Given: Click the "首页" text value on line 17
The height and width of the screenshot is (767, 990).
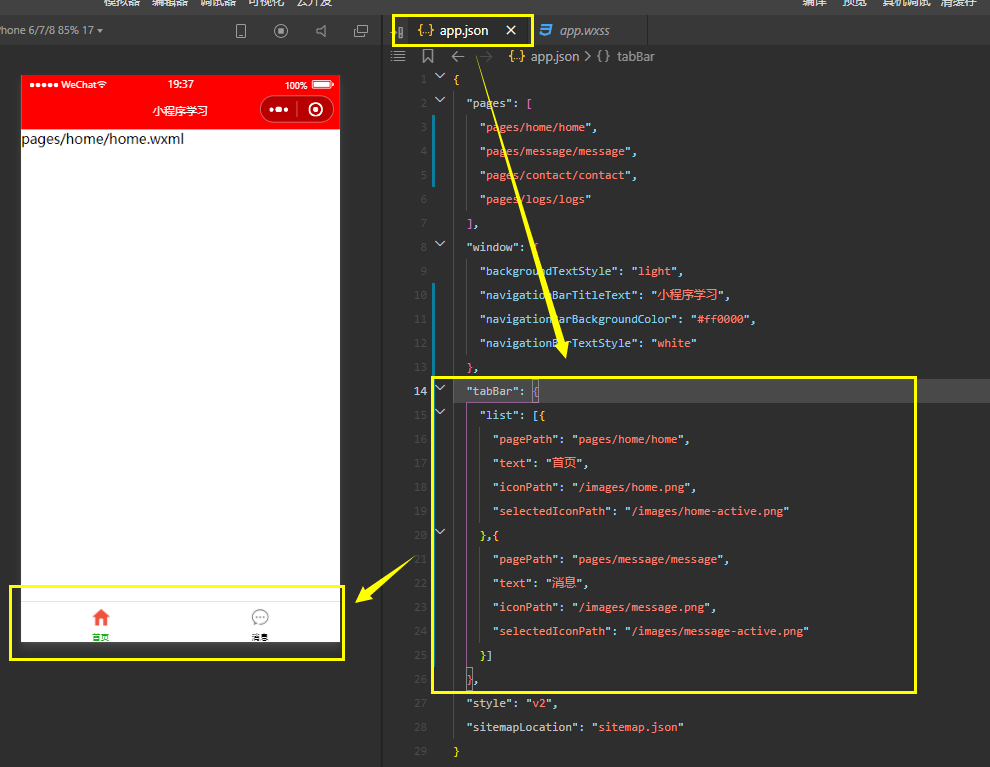Looking at the screenshot, I should (564, 463).
